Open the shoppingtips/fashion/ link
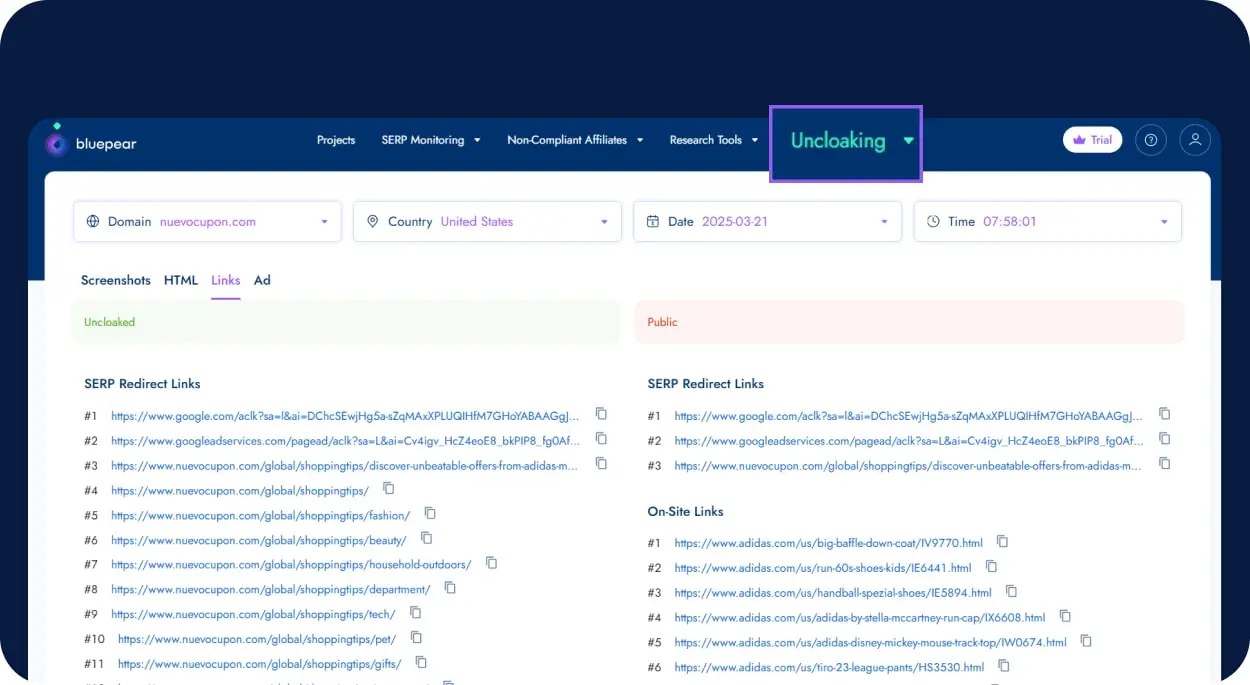The image size is (1250, 685). (261, 515)
